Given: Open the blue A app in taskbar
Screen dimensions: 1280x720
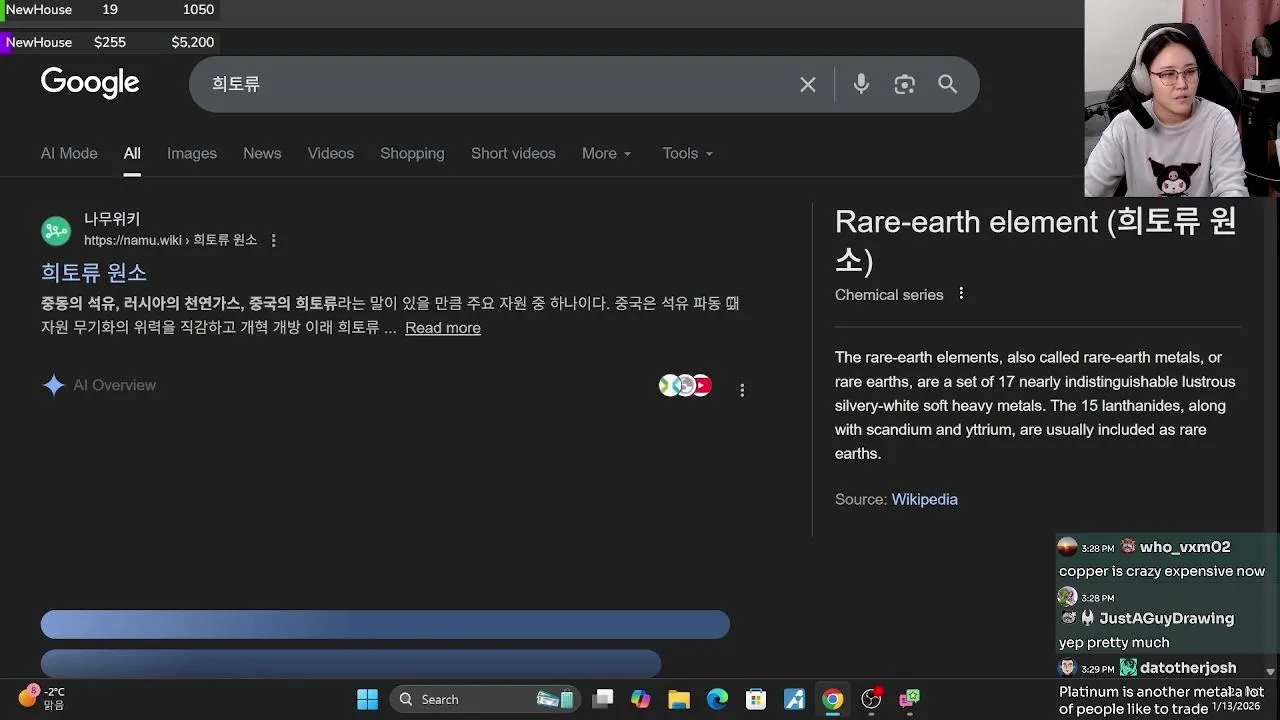Looking at the screenshot, I should (x=795, y=699).
